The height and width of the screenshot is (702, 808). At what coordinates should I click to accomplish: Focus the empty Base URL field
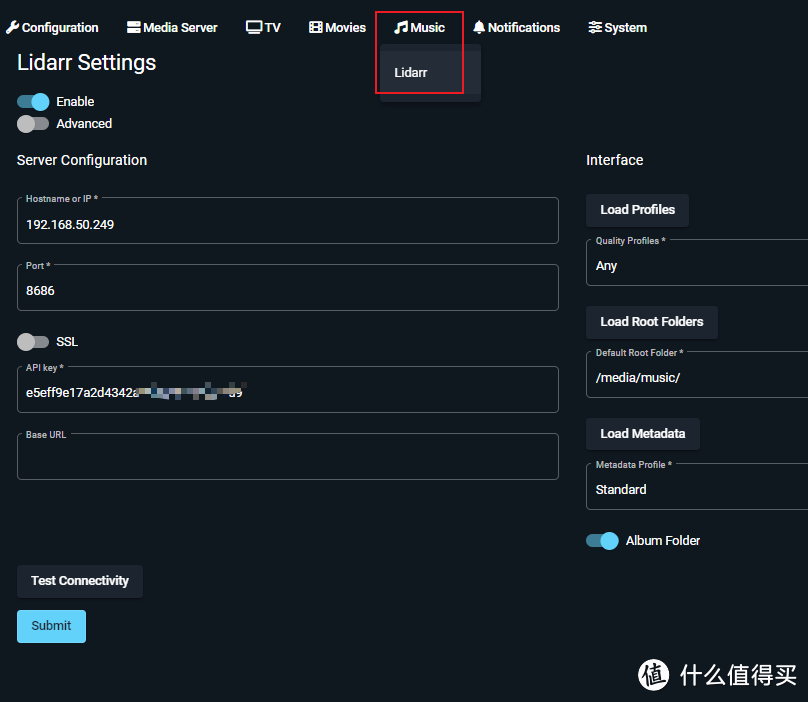pos(287,460)
